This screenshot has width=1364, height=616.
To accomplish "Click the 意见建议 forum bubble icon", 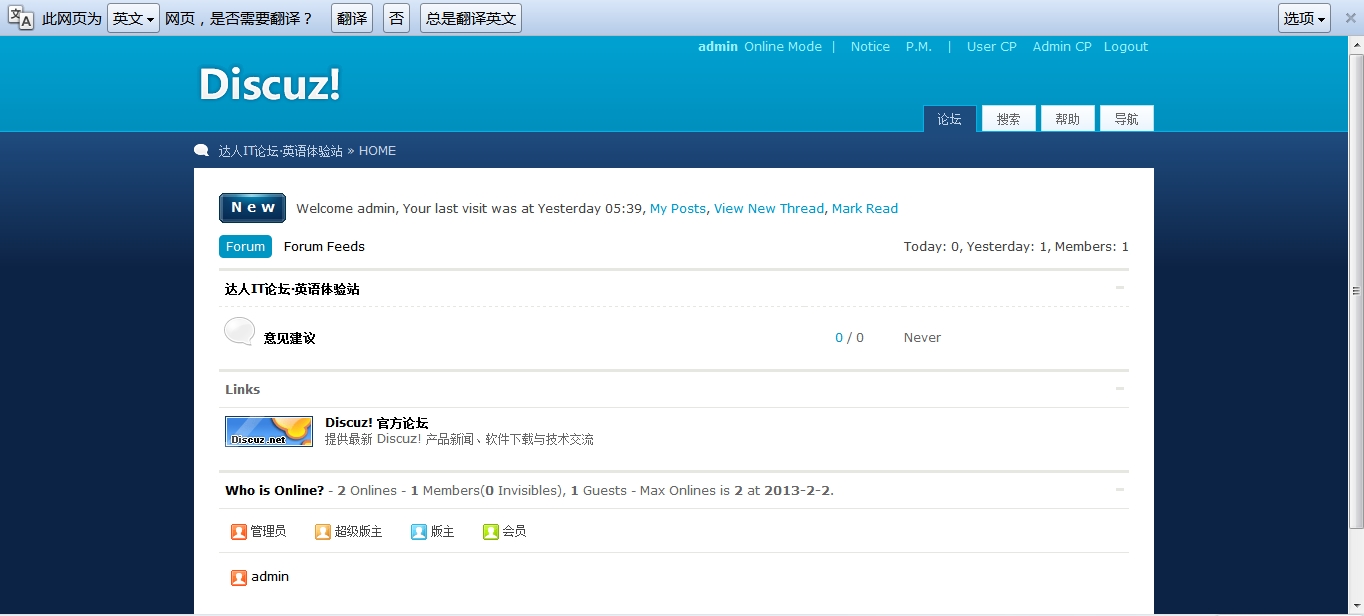I will [240, 332].
